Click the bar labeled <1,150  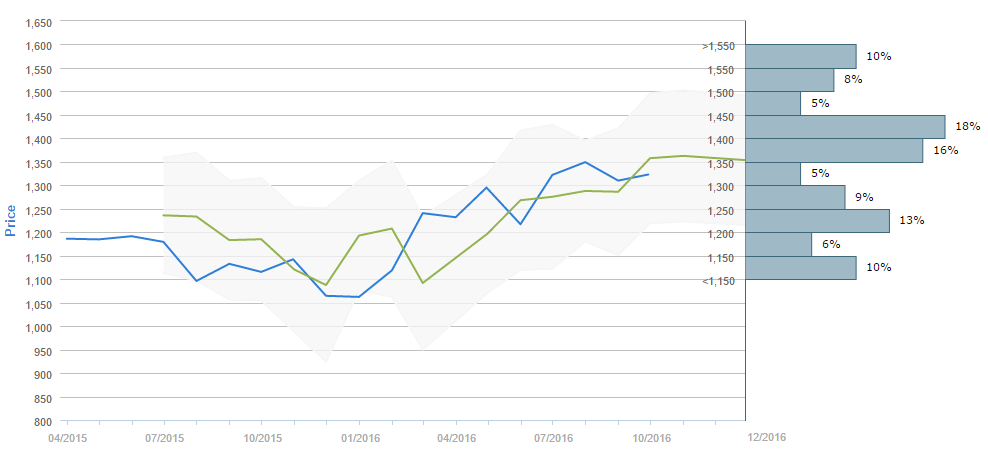(x=801, y=267)
